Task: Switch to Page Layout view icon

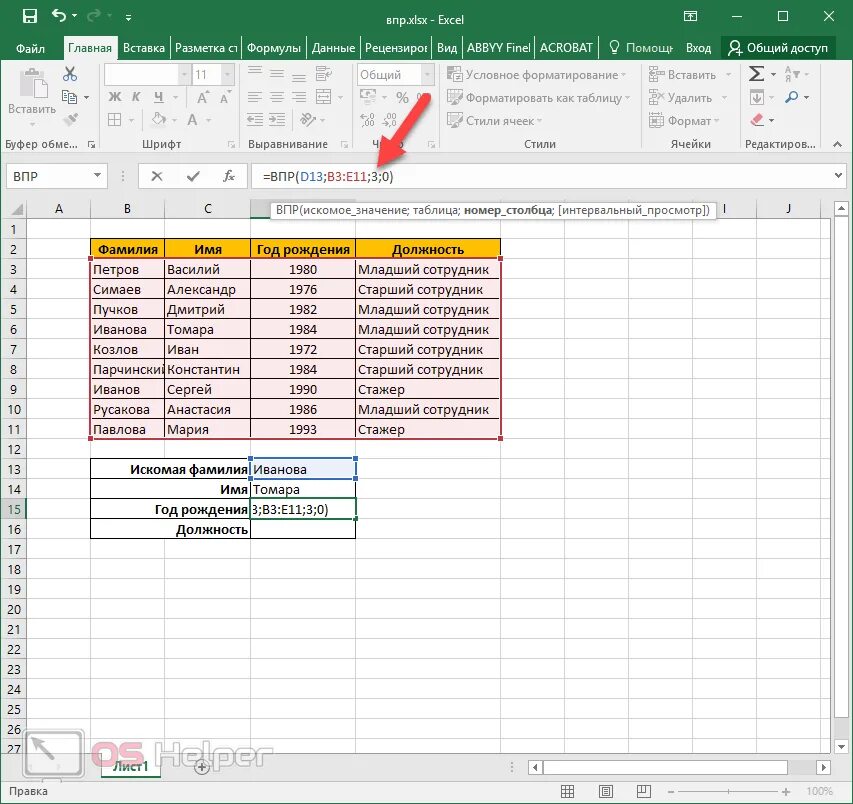Action: (x=605, y=791)
